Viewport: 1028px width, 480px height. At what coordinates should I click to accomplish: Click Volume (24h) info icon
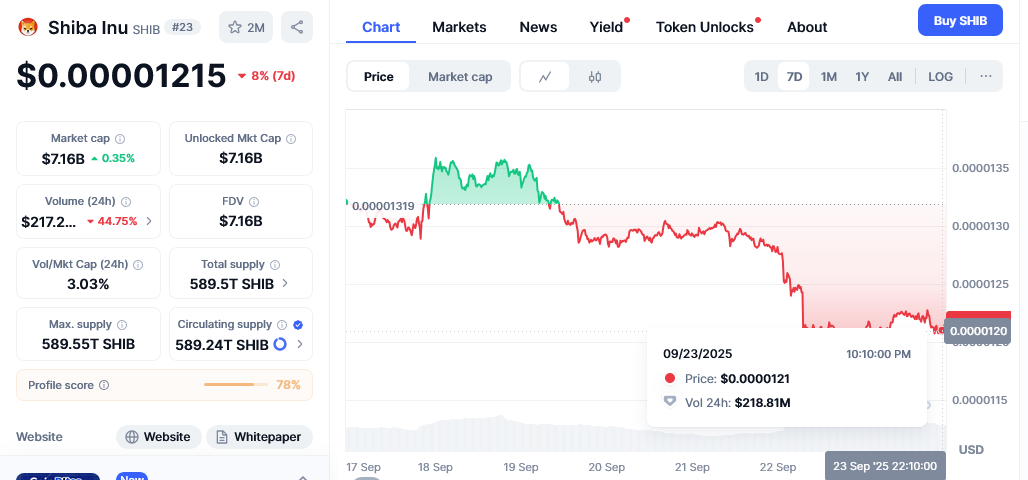click(x=126, y=201)
